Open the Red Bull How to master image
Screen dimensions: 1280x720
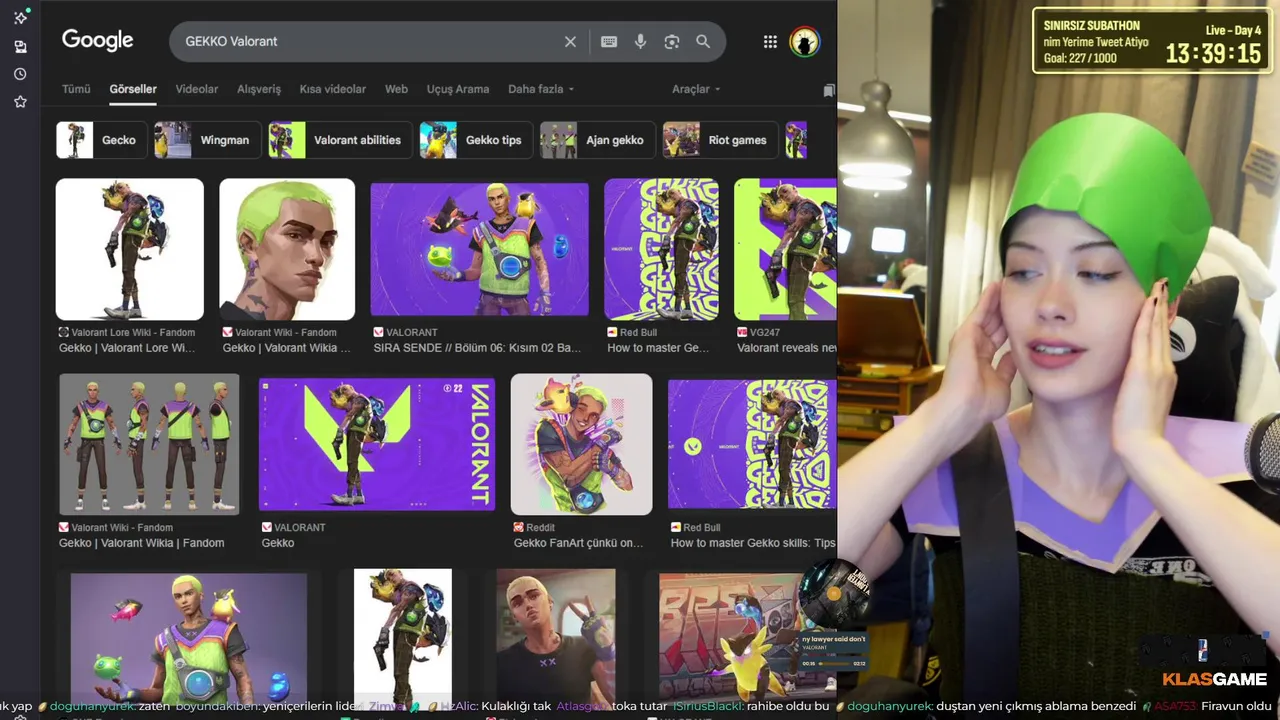(661, 249)
